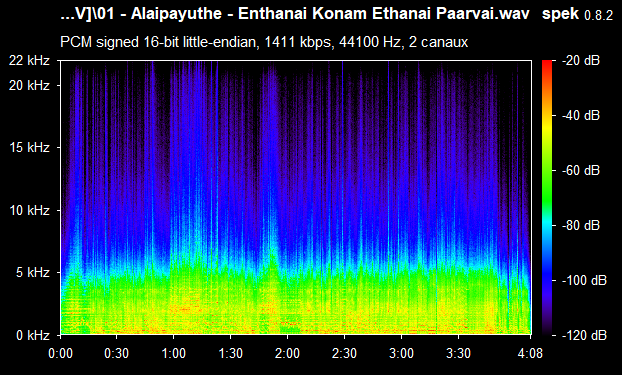Viewport: 622px width, 375px height.
Task: Click the spek 0.8.2 version label
Action: click(x=577, y=14)
